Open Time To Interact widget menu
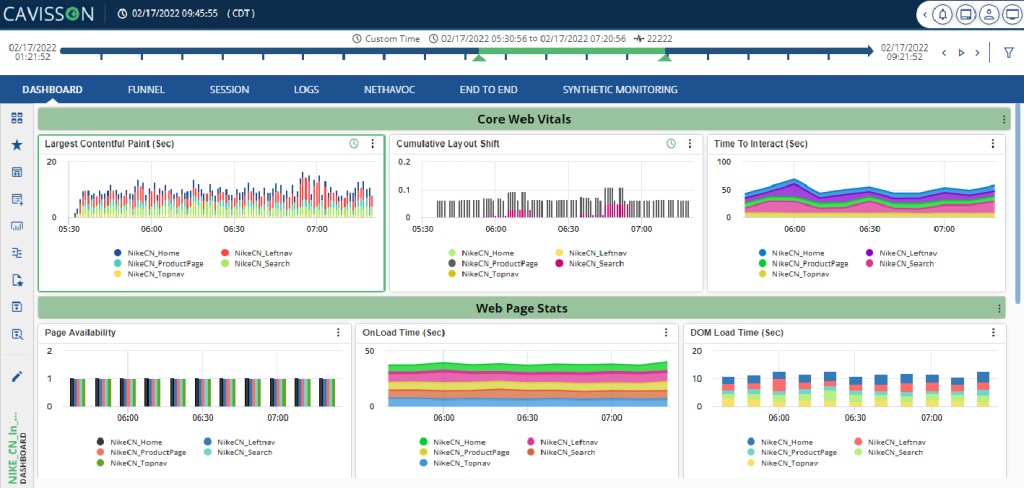 (993, 144)
